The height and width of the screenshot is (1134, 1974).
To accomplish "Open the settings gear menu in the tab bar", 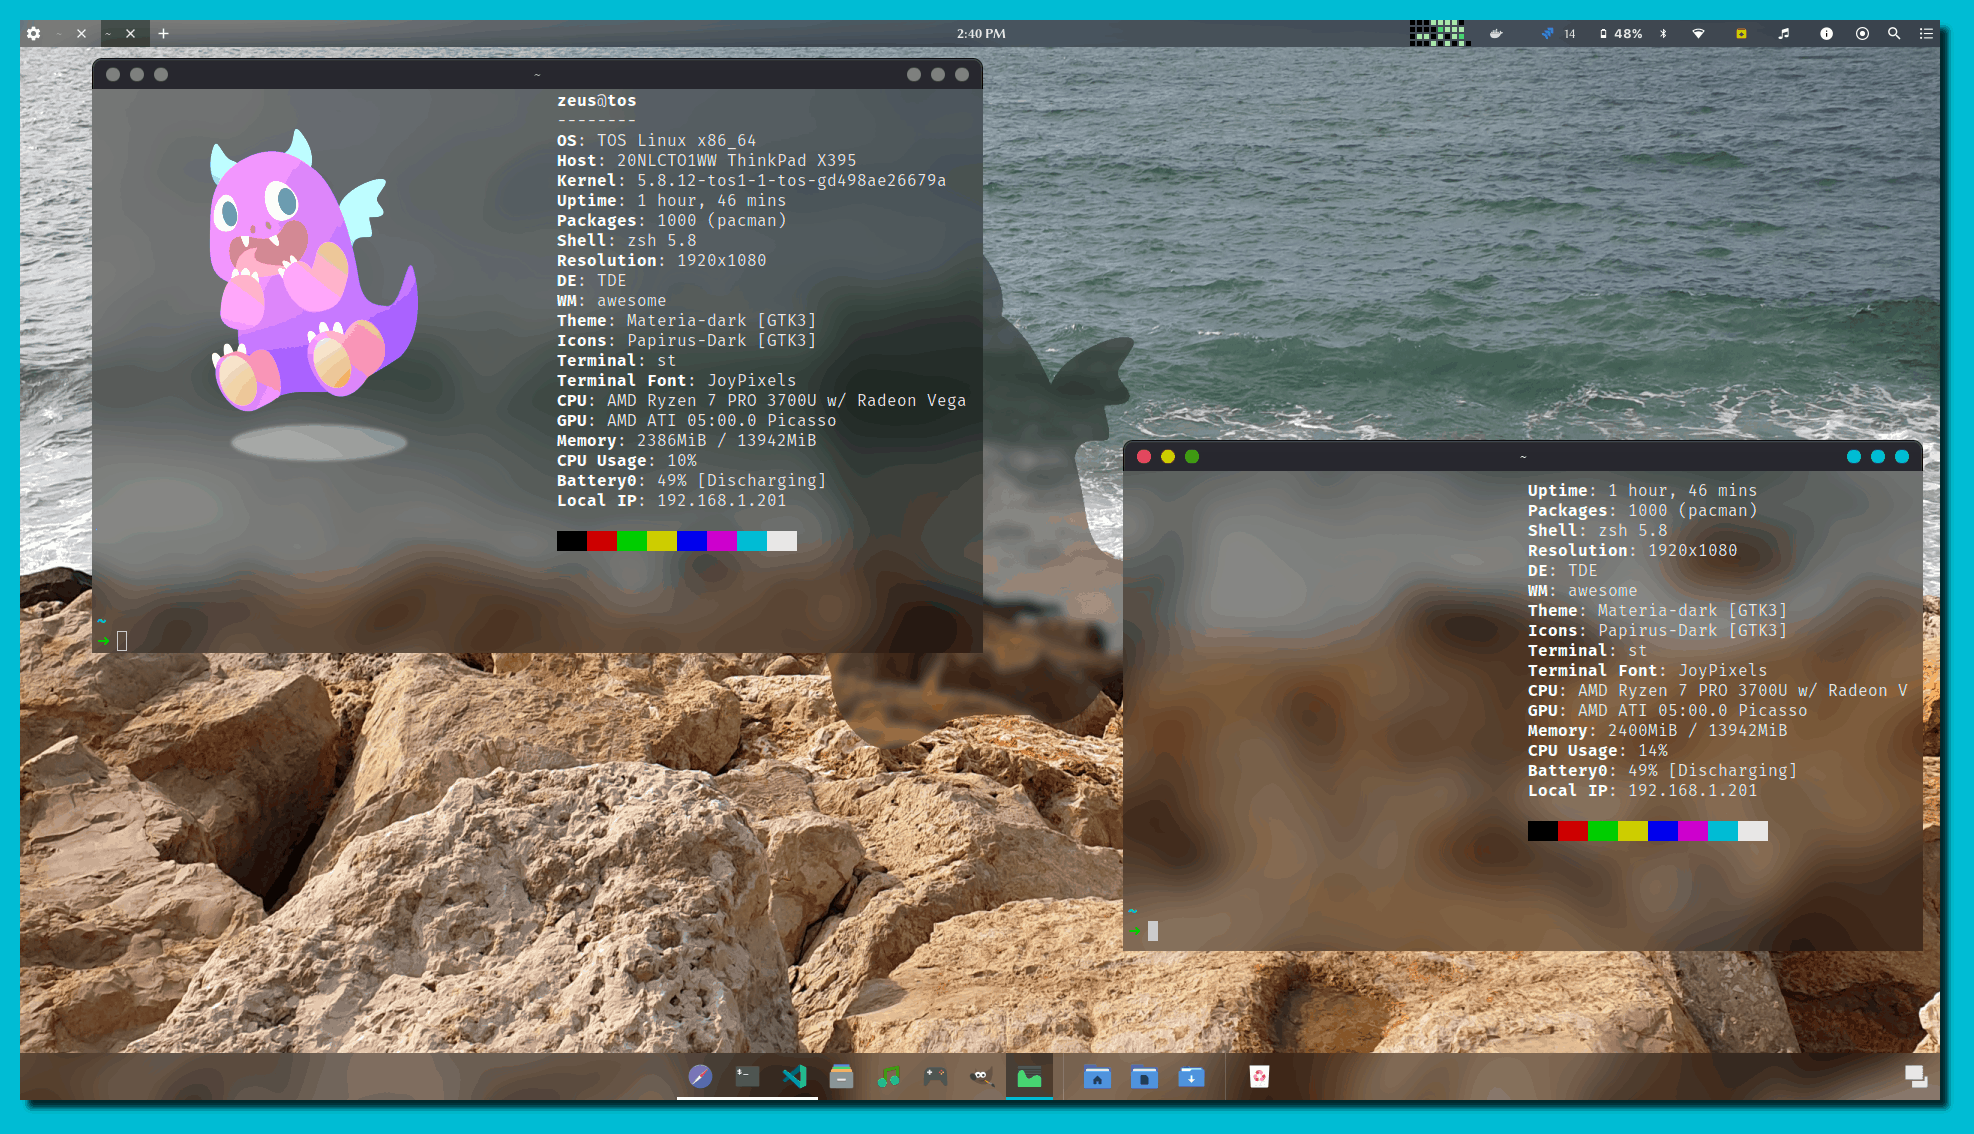I will click(x=33, y=33).
